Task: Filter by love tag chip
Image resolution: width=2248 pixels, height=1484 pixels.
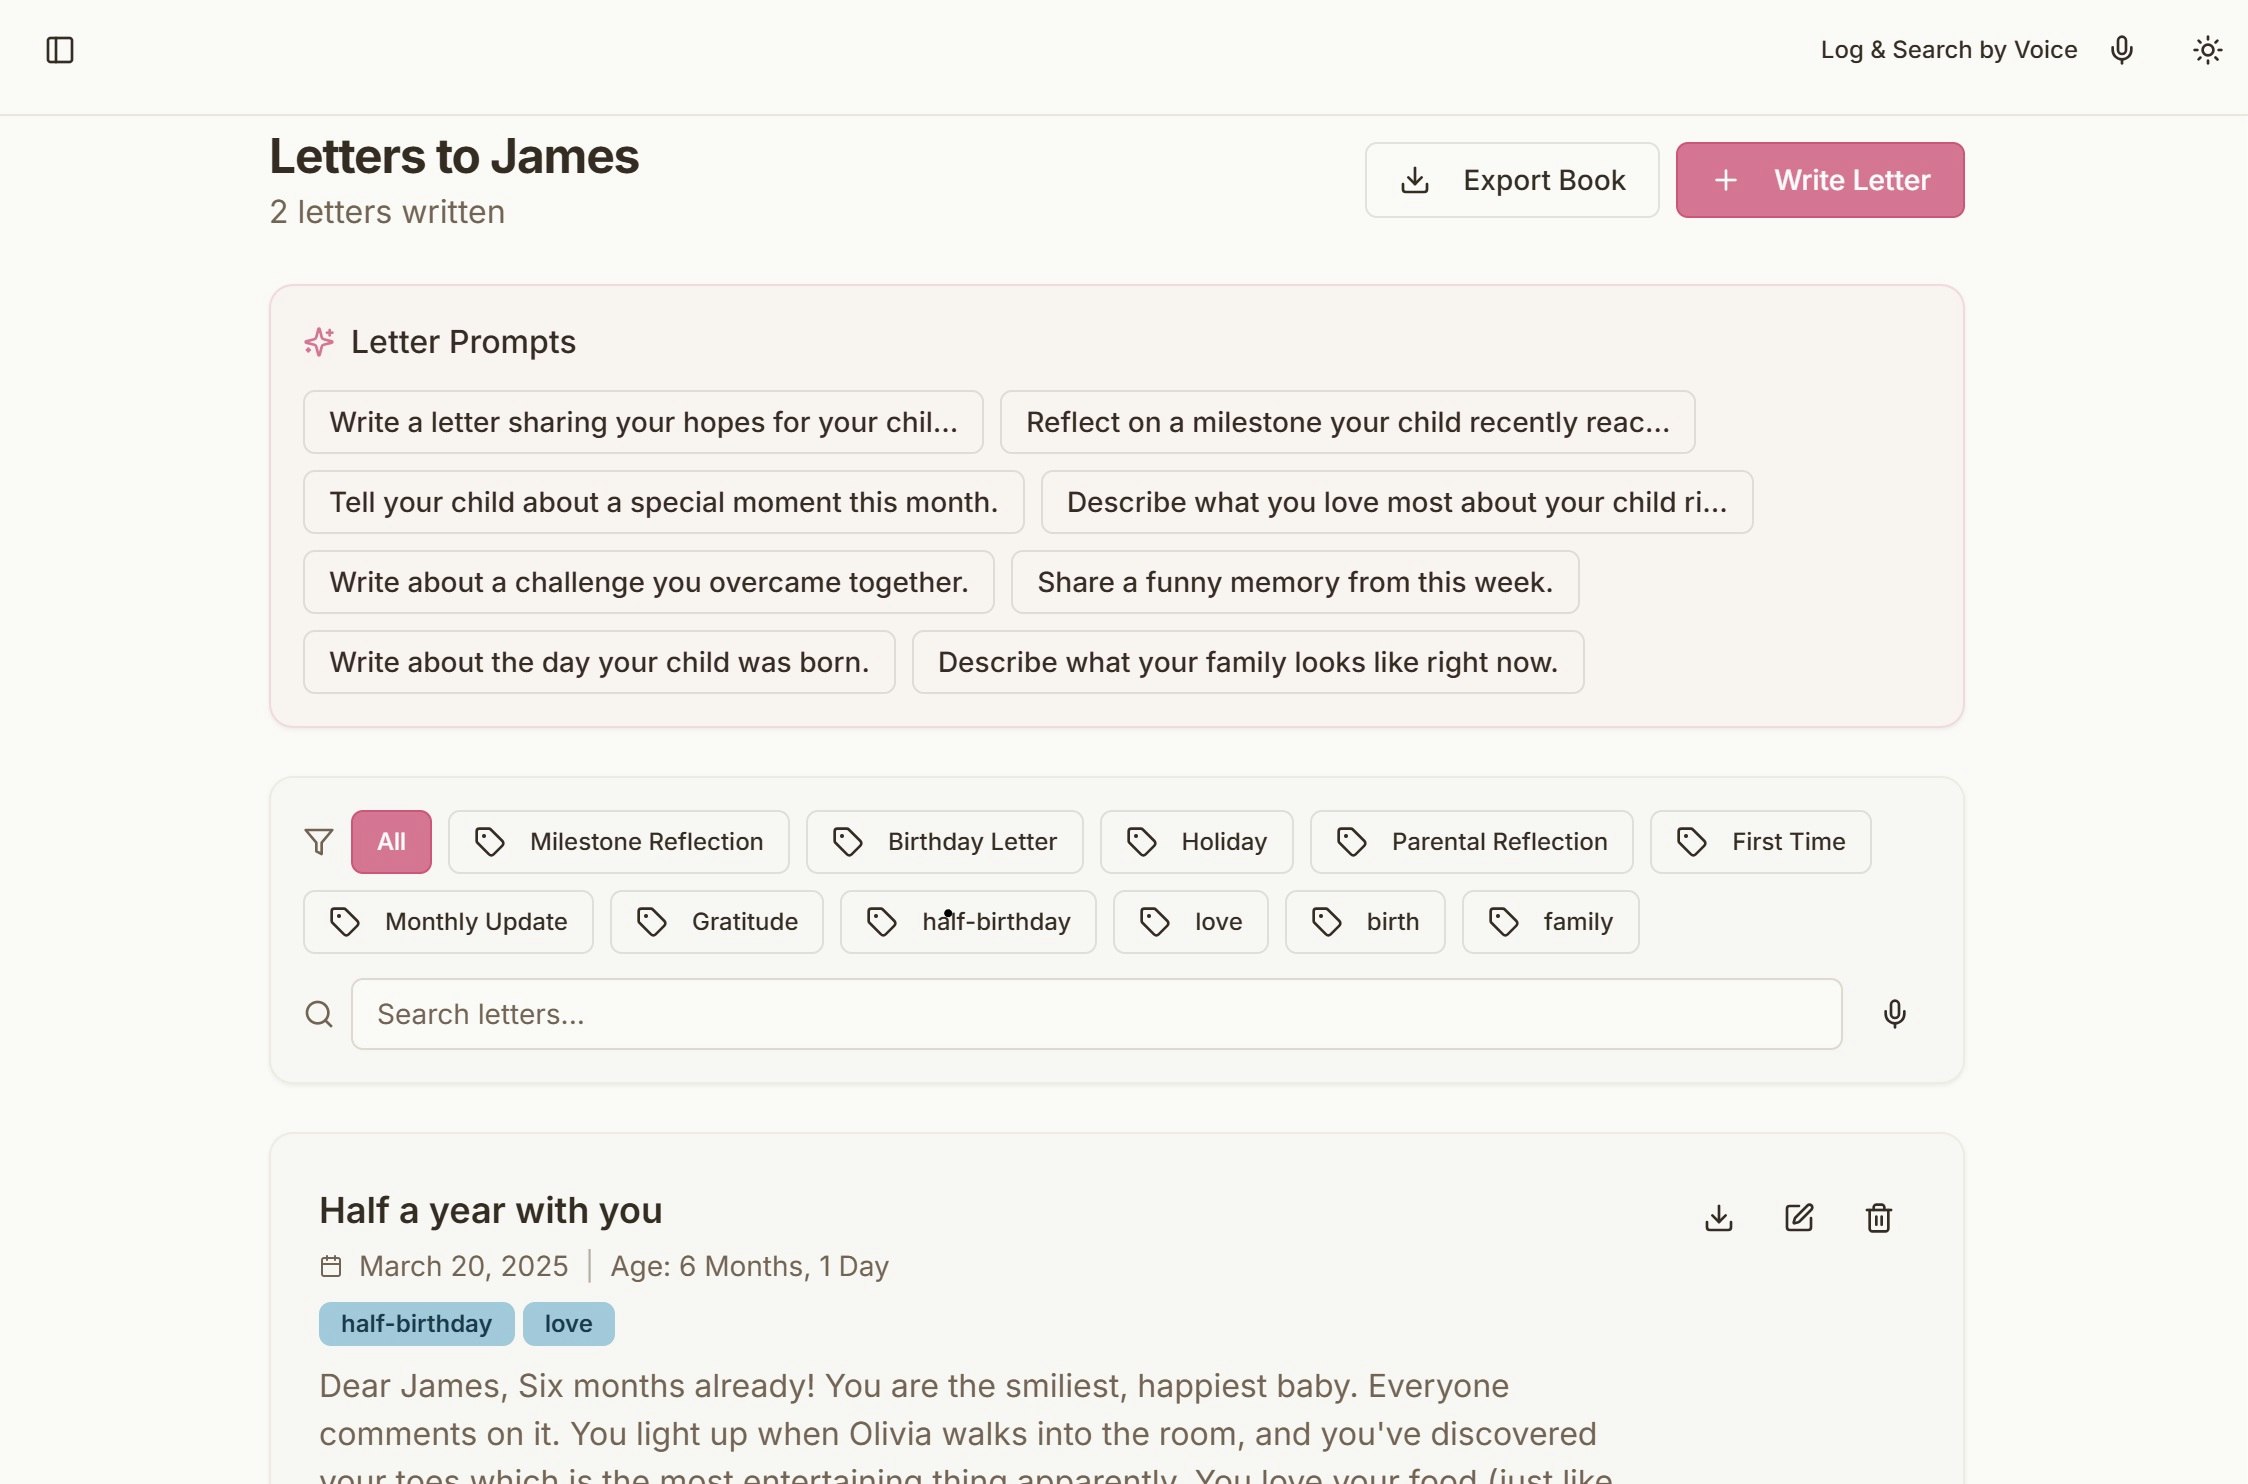Action: point(1191,922)
